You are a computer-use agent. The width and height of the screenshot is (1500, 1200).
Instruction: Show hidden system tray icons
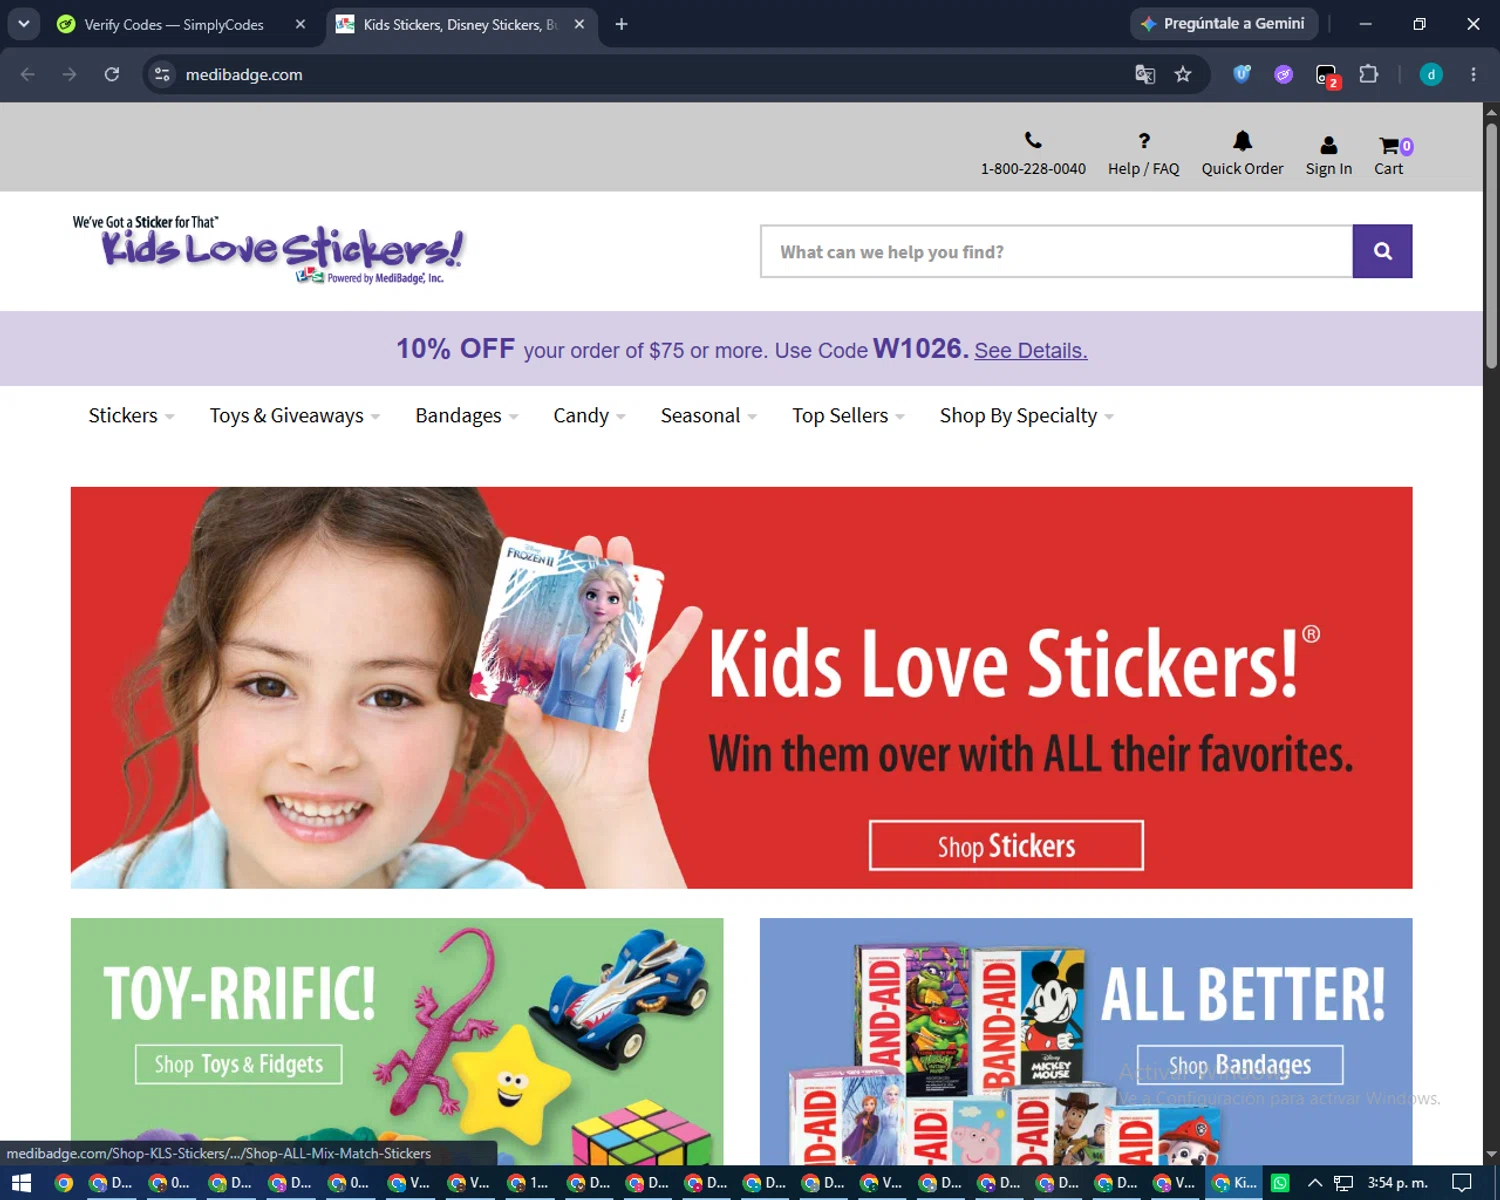coord(1315,1183)
